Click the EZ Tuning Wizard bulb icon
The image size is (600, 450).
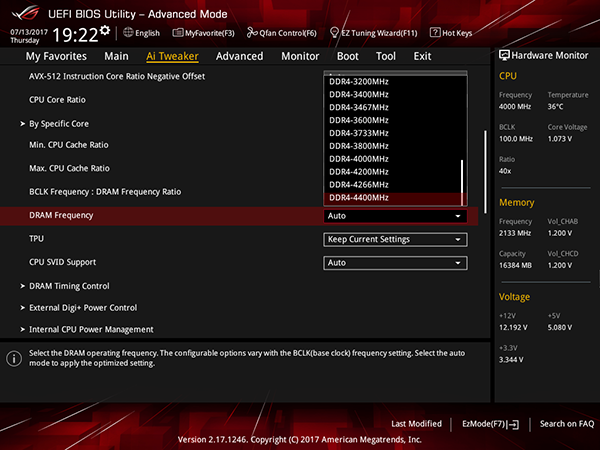click(x=334, y=33)
